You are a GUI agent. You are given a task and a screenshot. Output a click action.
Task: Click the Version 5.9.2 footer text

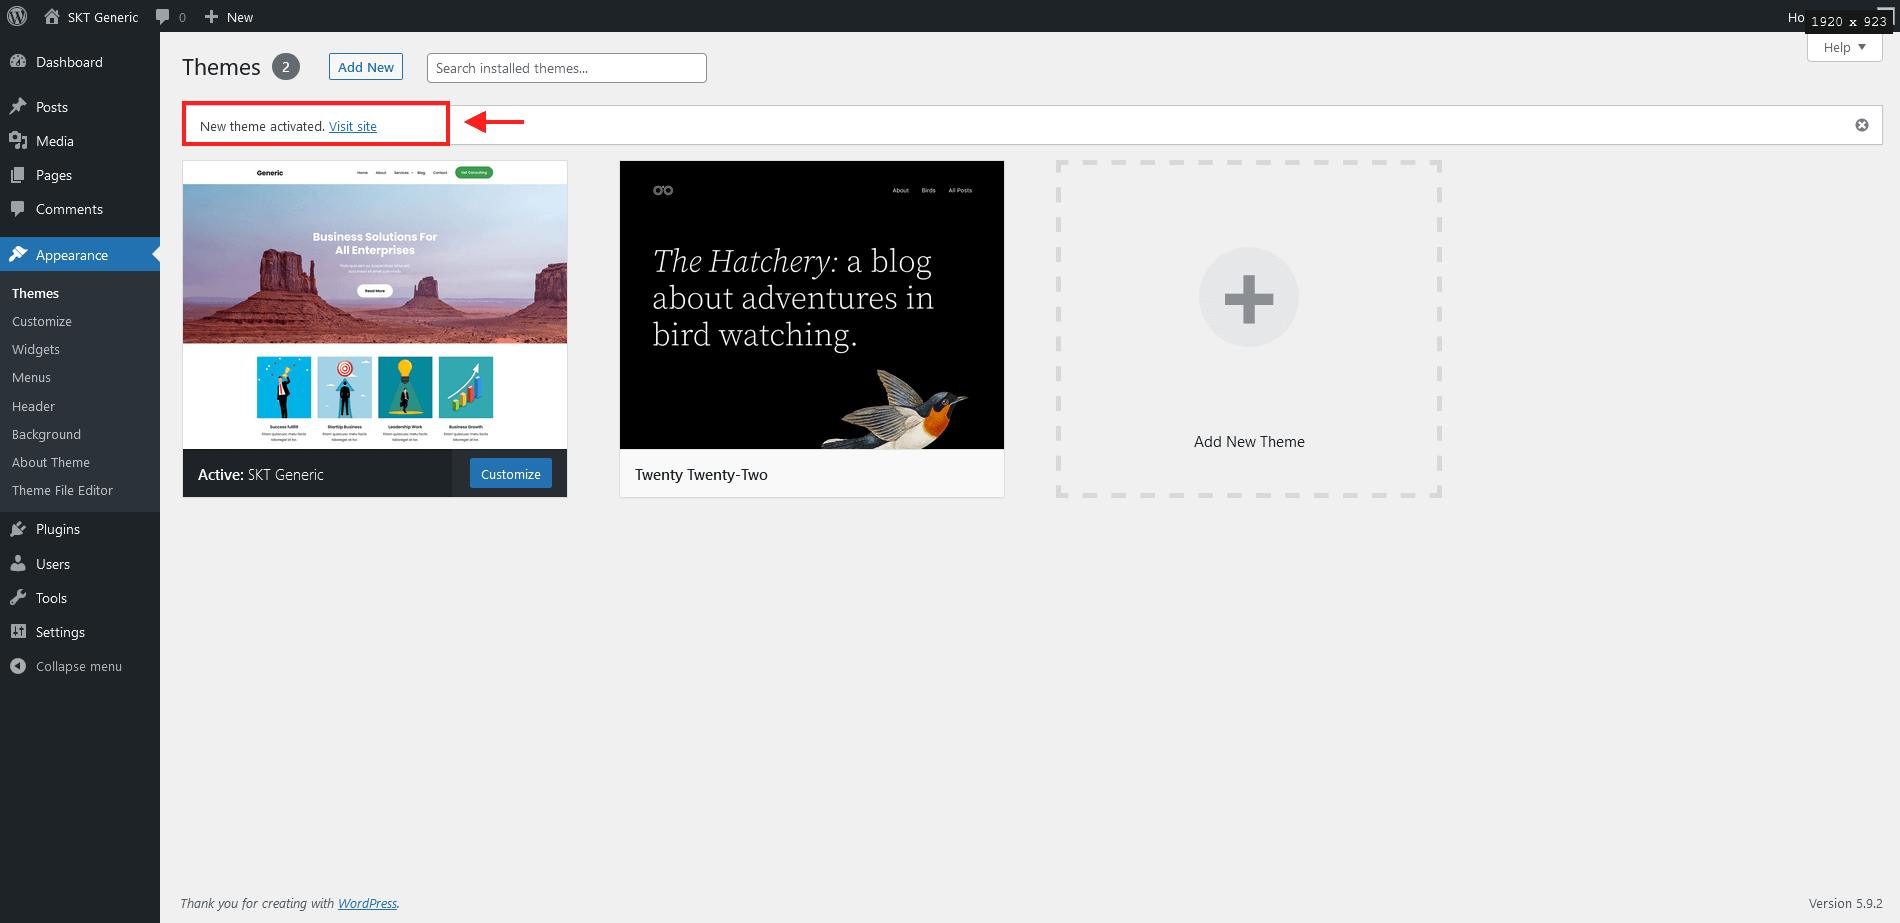tap(1846, 903)
